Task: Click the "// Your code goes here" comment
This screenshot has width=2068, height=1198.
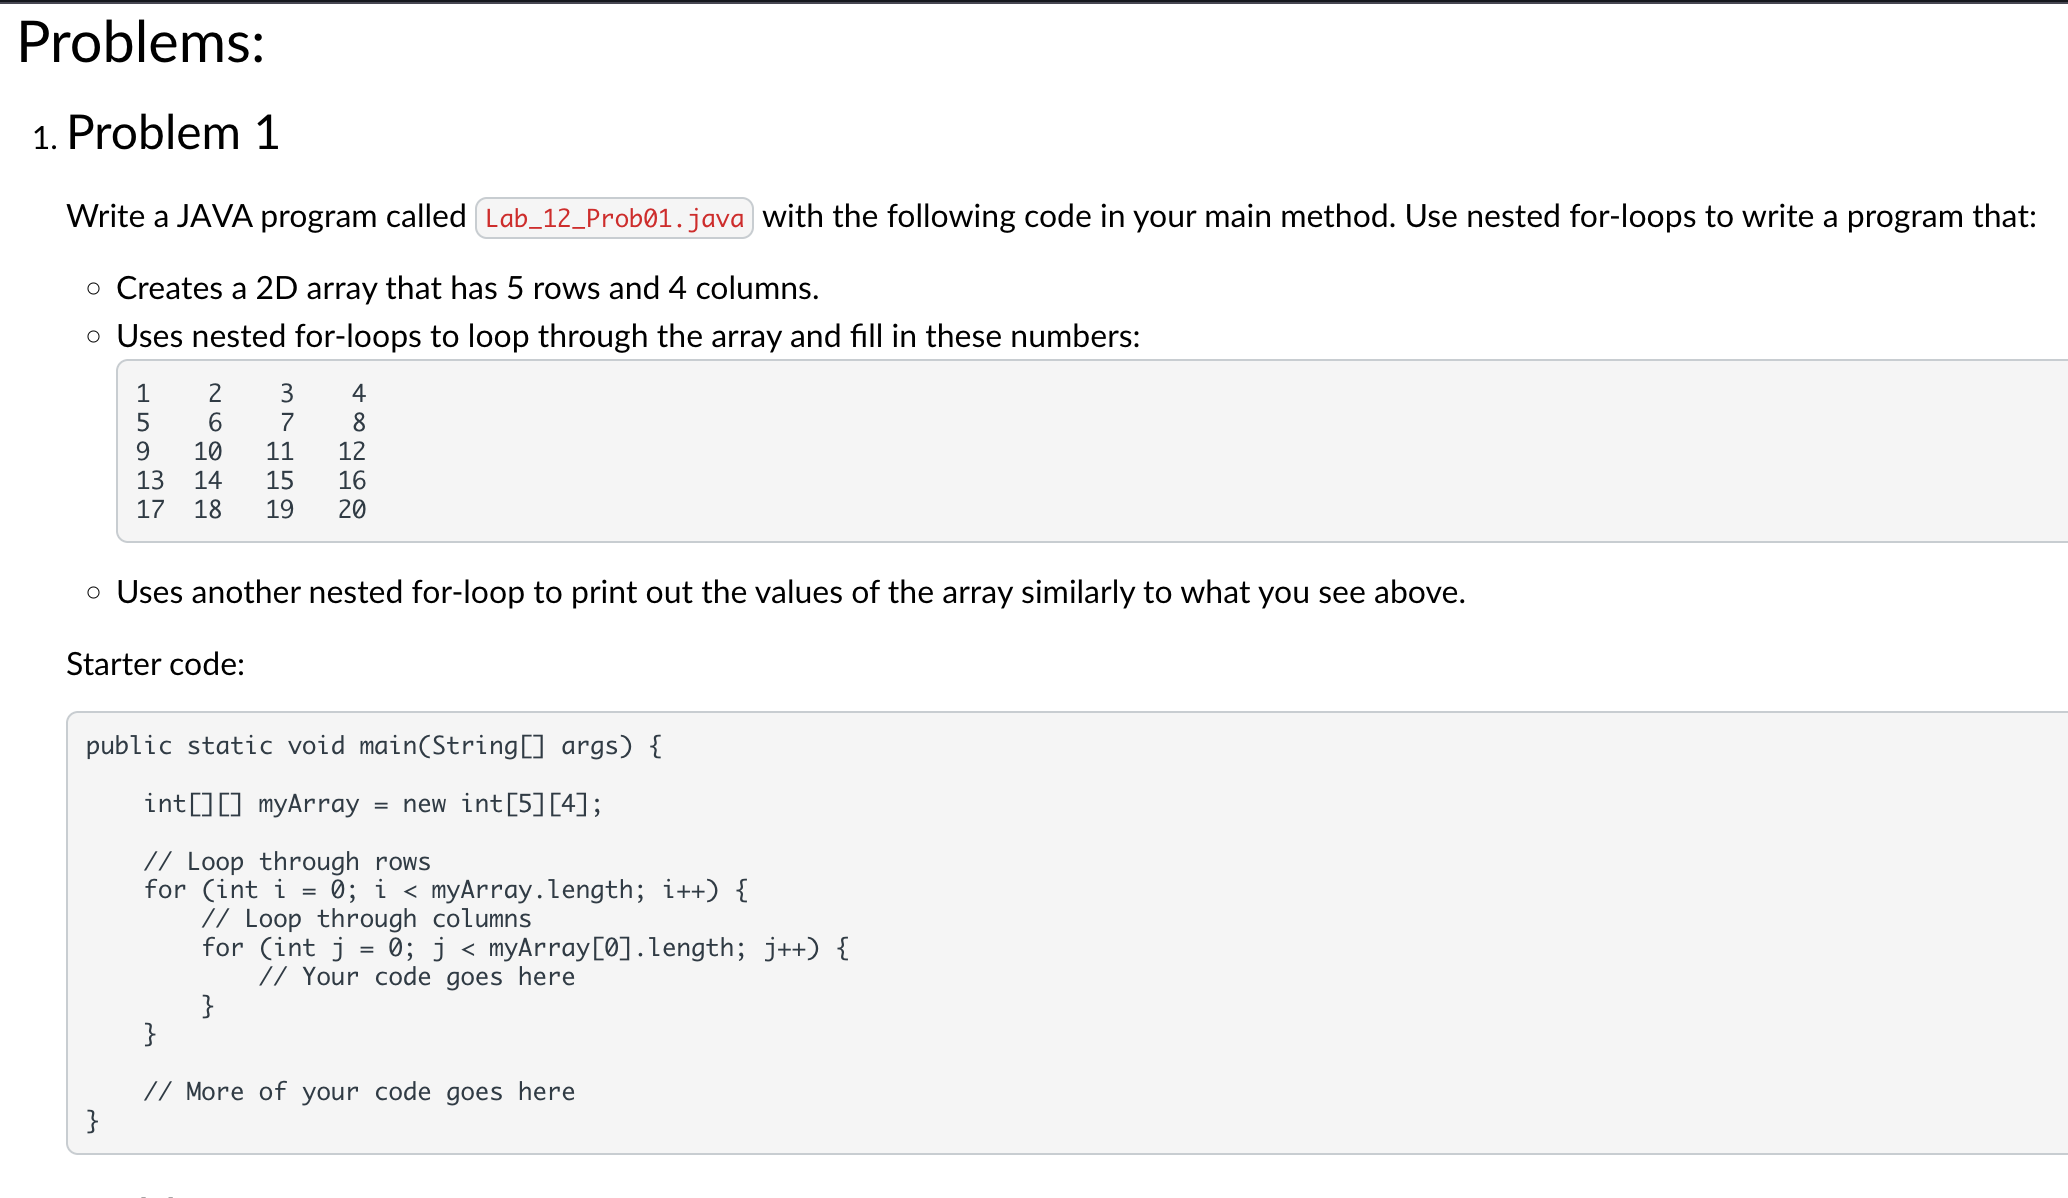Action: [x=417, y=977]
